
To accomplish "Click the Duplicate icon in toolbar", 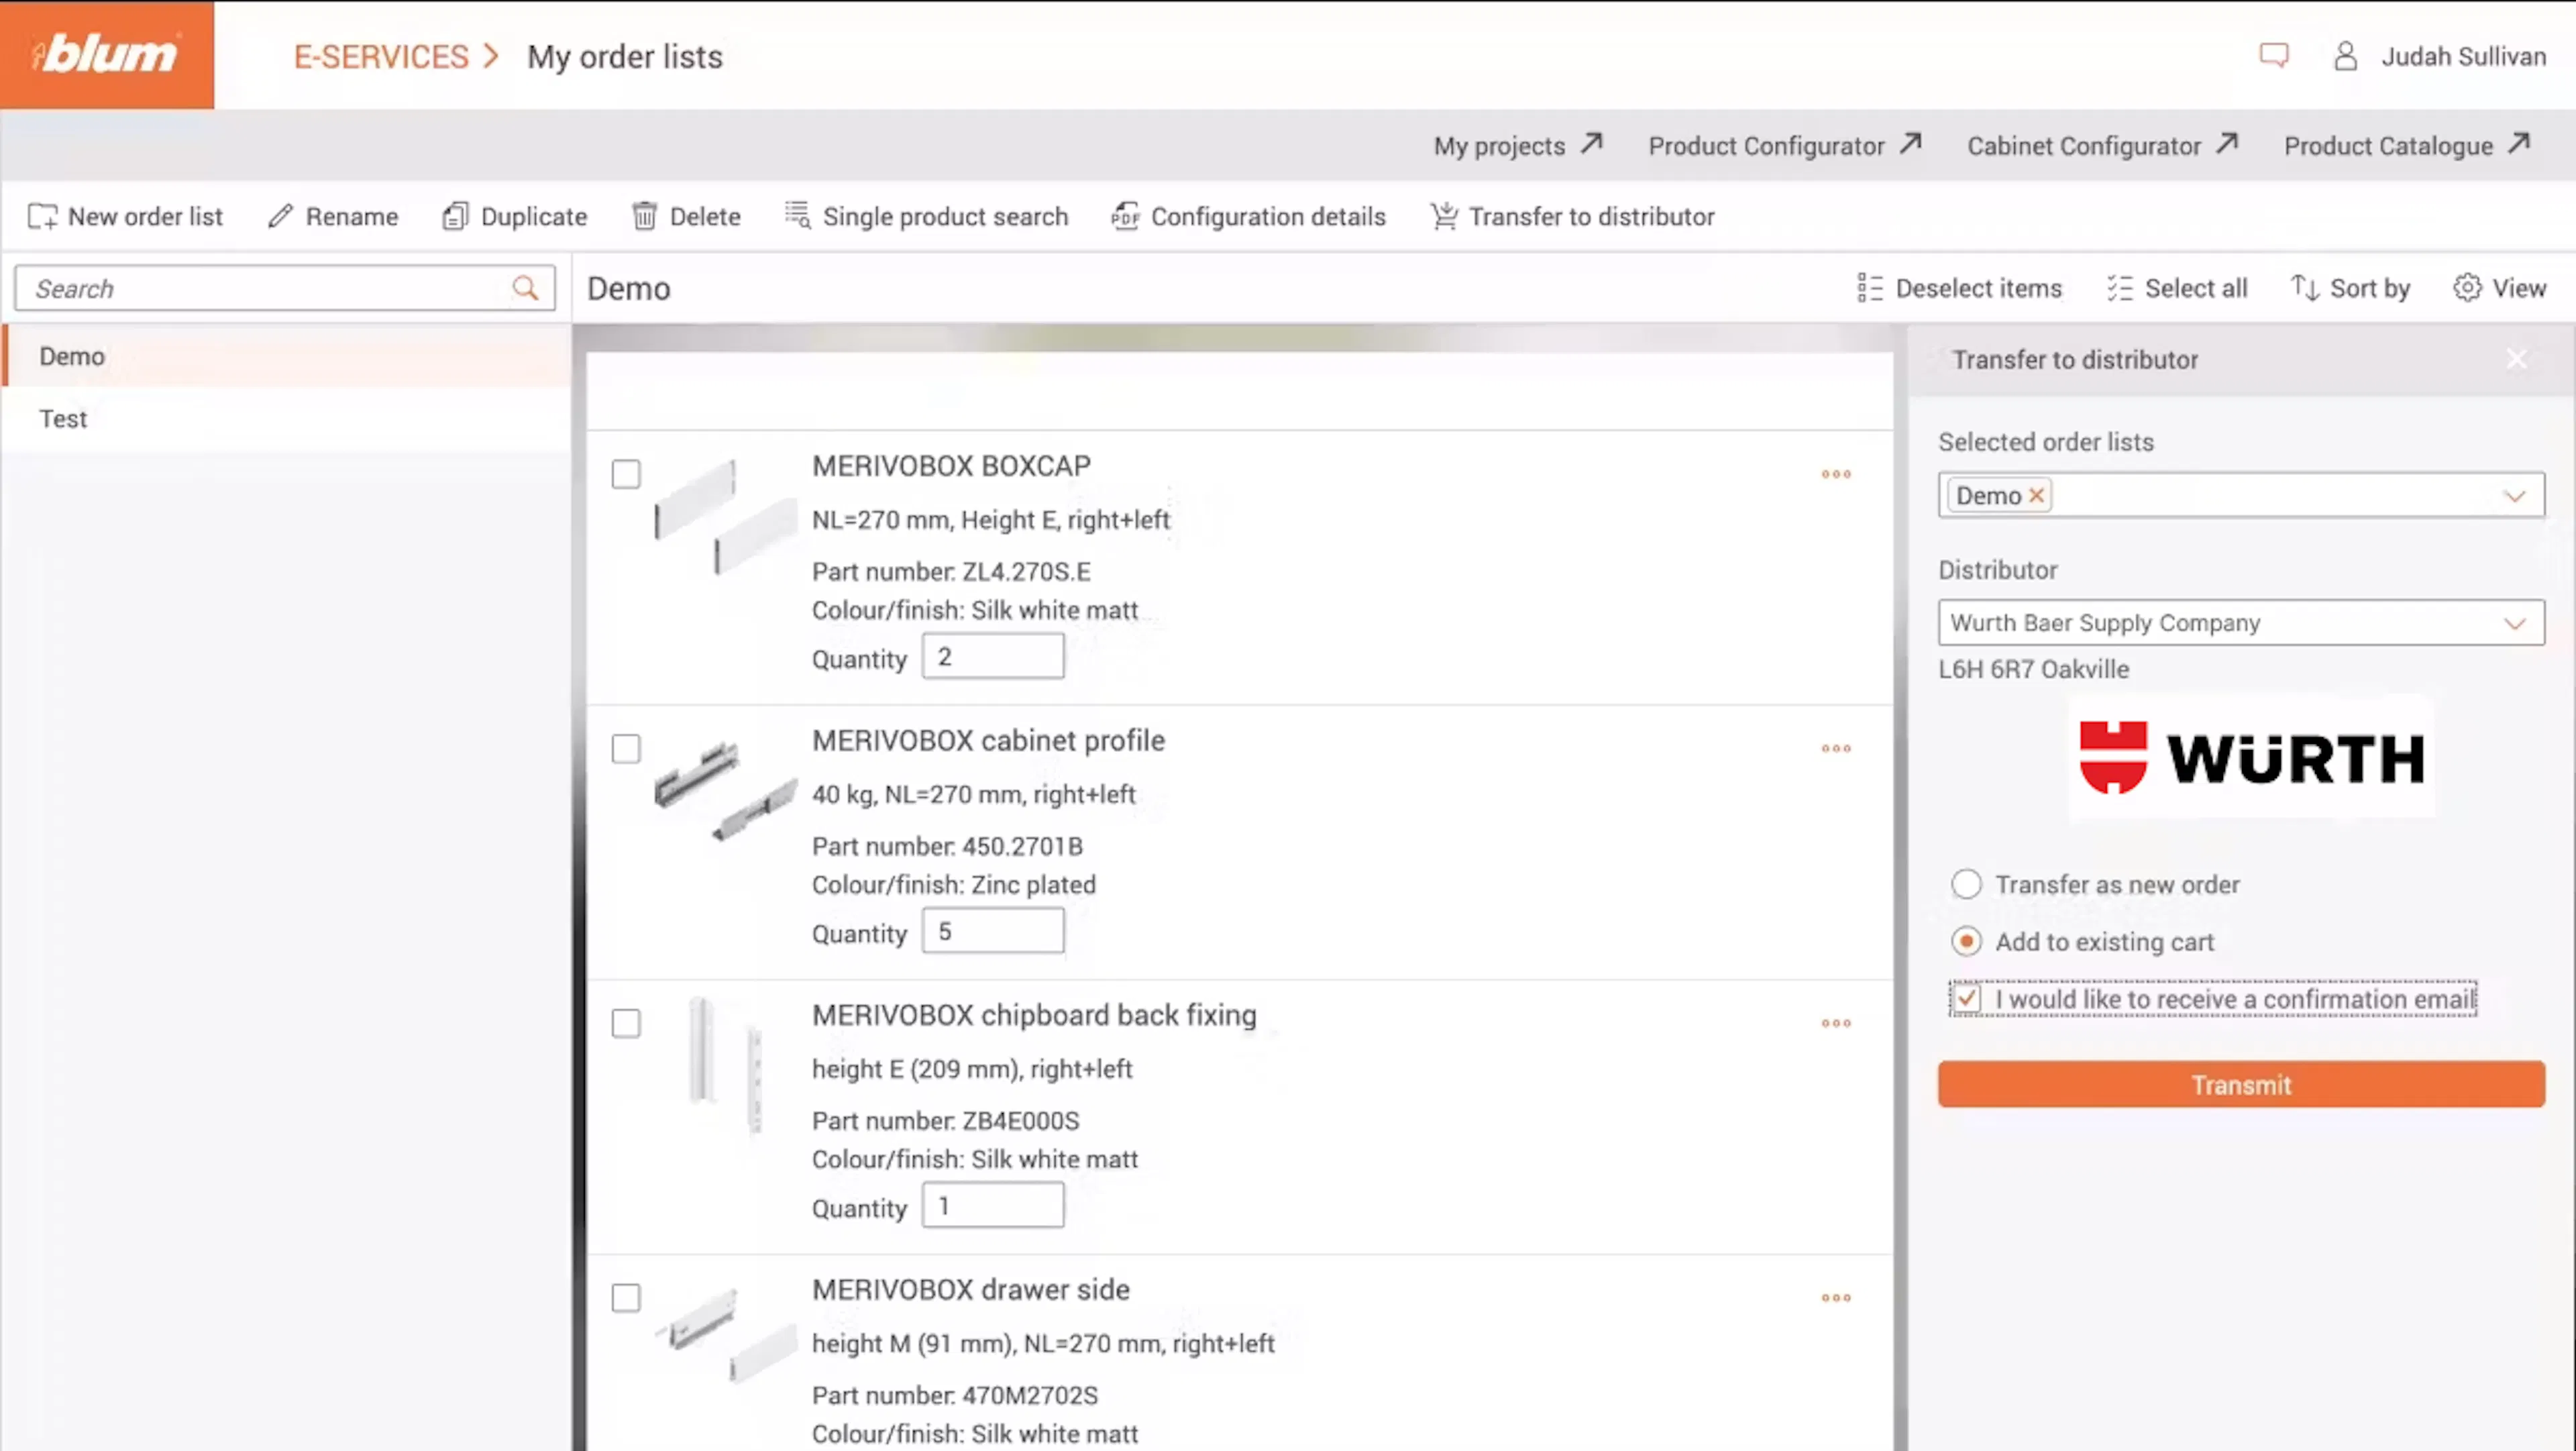I will click(x=455, y=216).
